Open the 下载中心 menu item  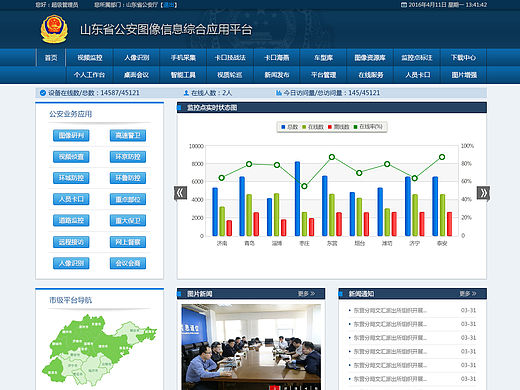[x=464, y=58]
